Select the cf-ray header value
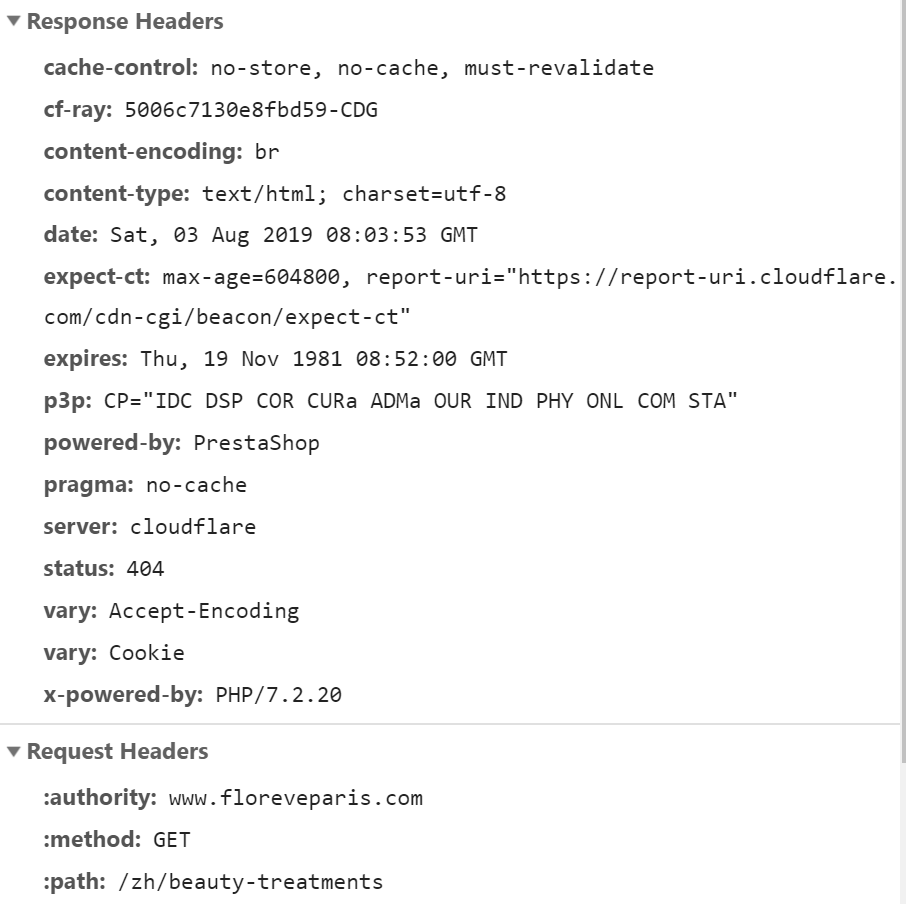This screenshot has width=906, height=904. pyautogui.click(x=251, y=110)
